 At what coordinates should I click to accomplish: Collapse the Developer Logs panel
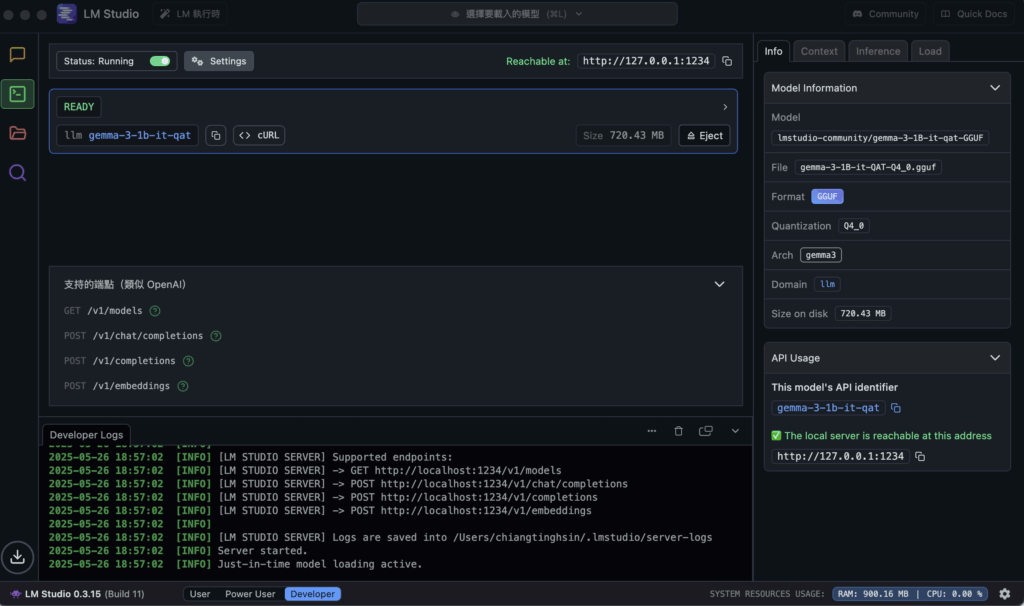click(x=735, y=431)
